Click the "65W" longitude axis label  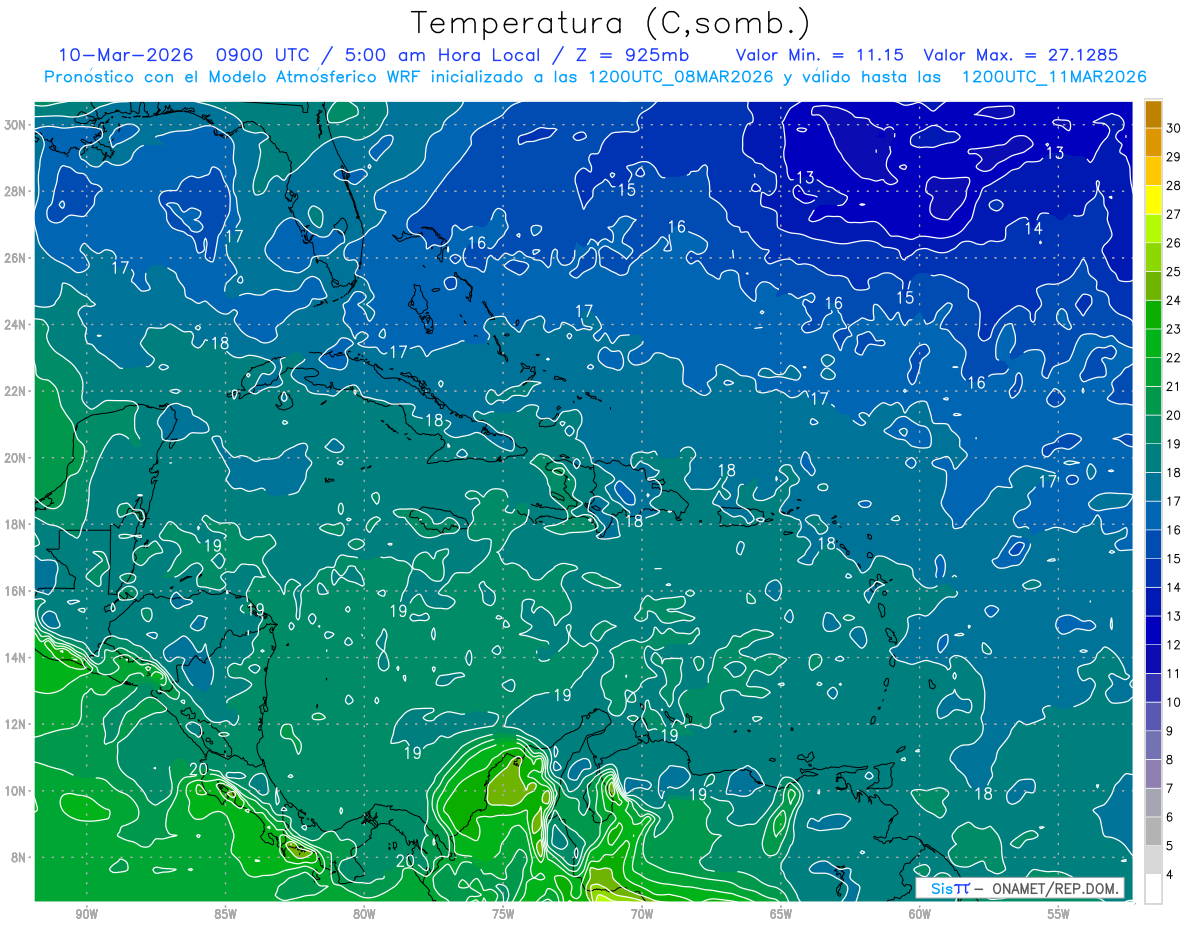tap(781, 914)
